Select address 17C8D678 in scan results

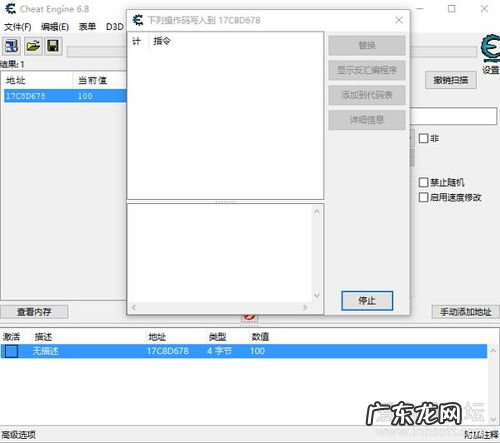point(26,96)
